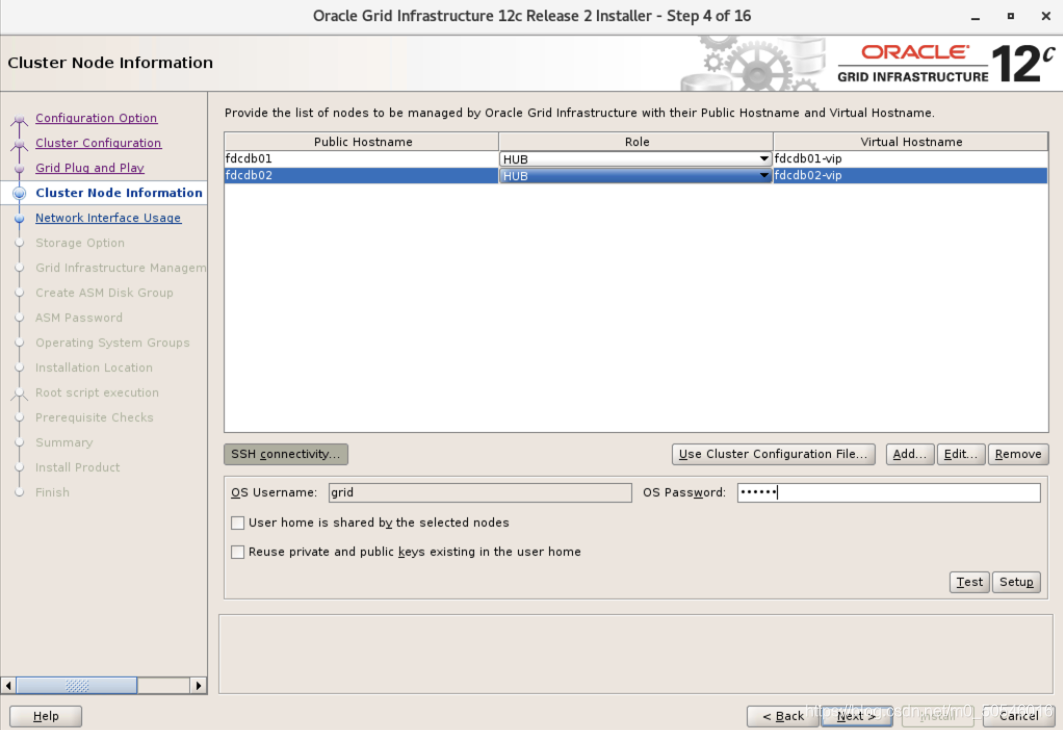Open Role dropdown for fdcdb01
This screenshot has width=1063, height=730.
point(635,159)
